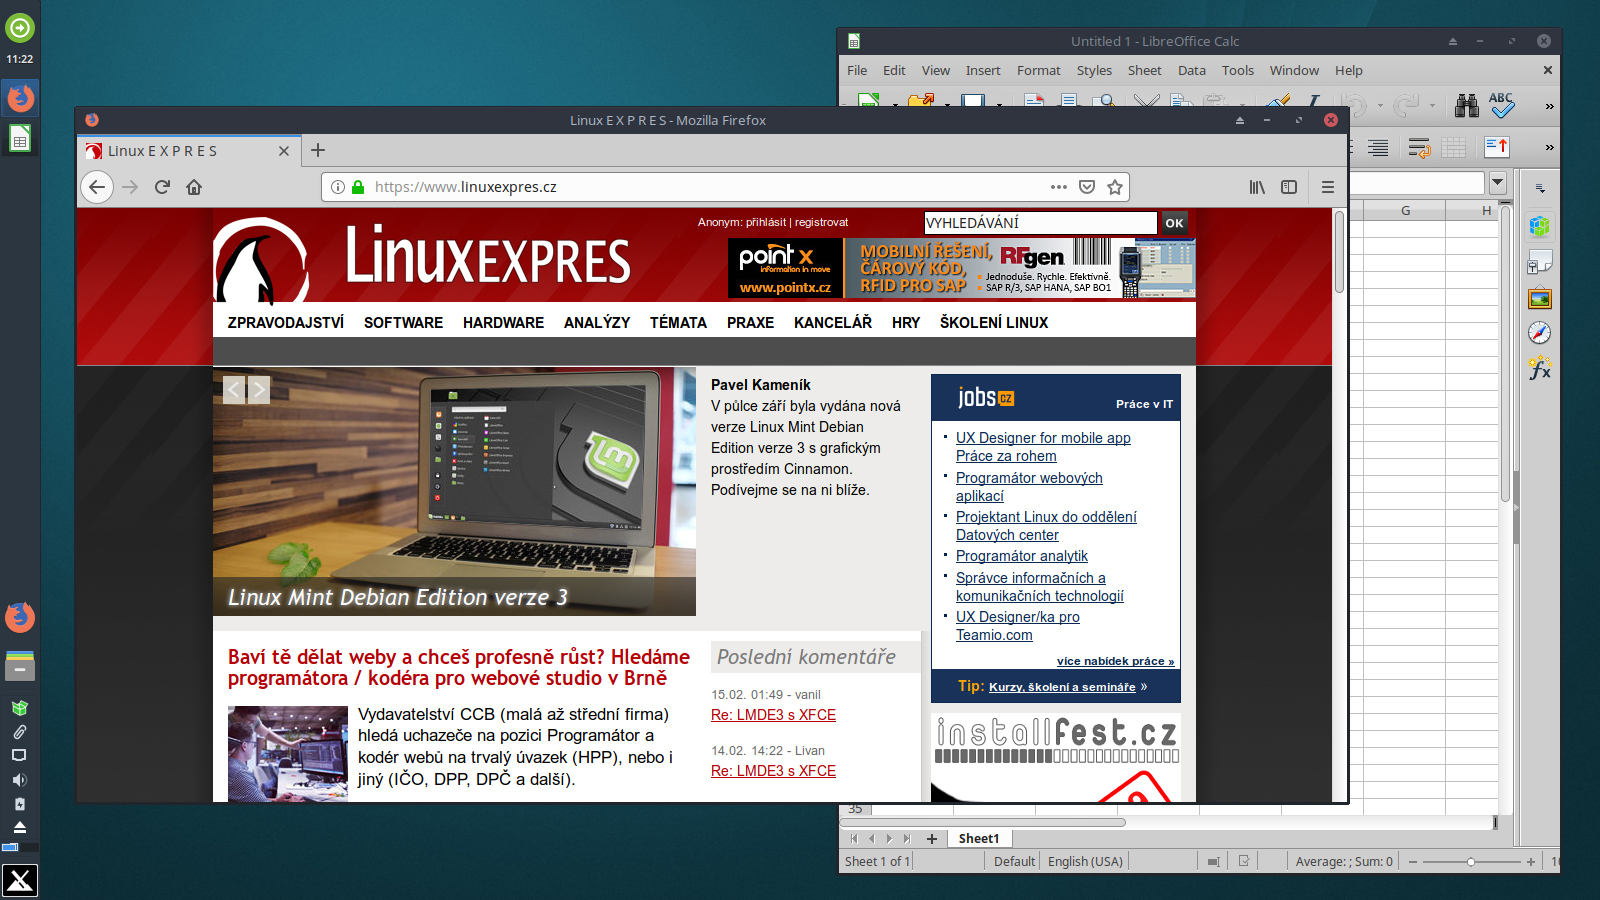Open the Calc File menu
The height and width of the screenshot is (900, 1600).
[x=857, y=70]
